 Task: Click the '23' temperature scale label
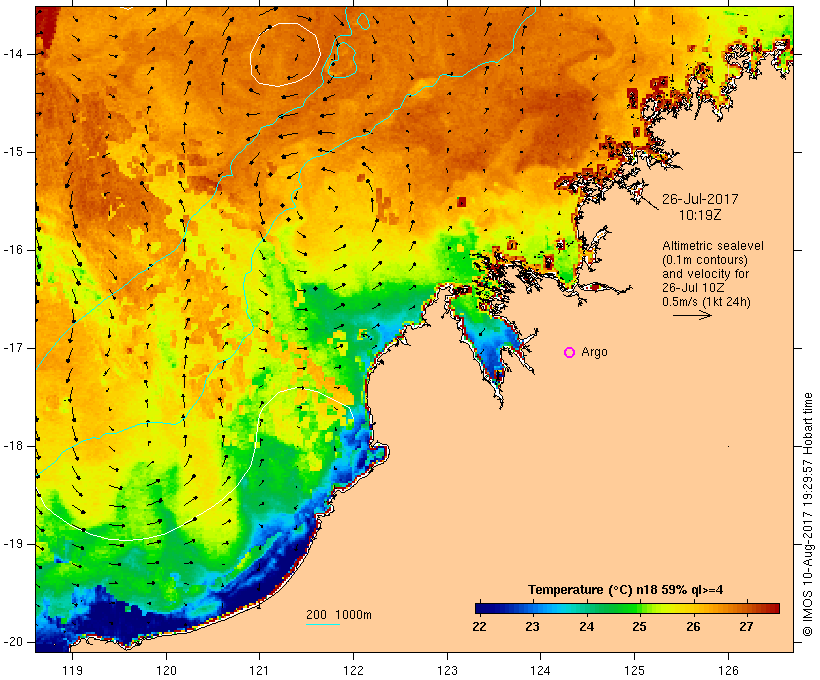[x=532, y=627]
